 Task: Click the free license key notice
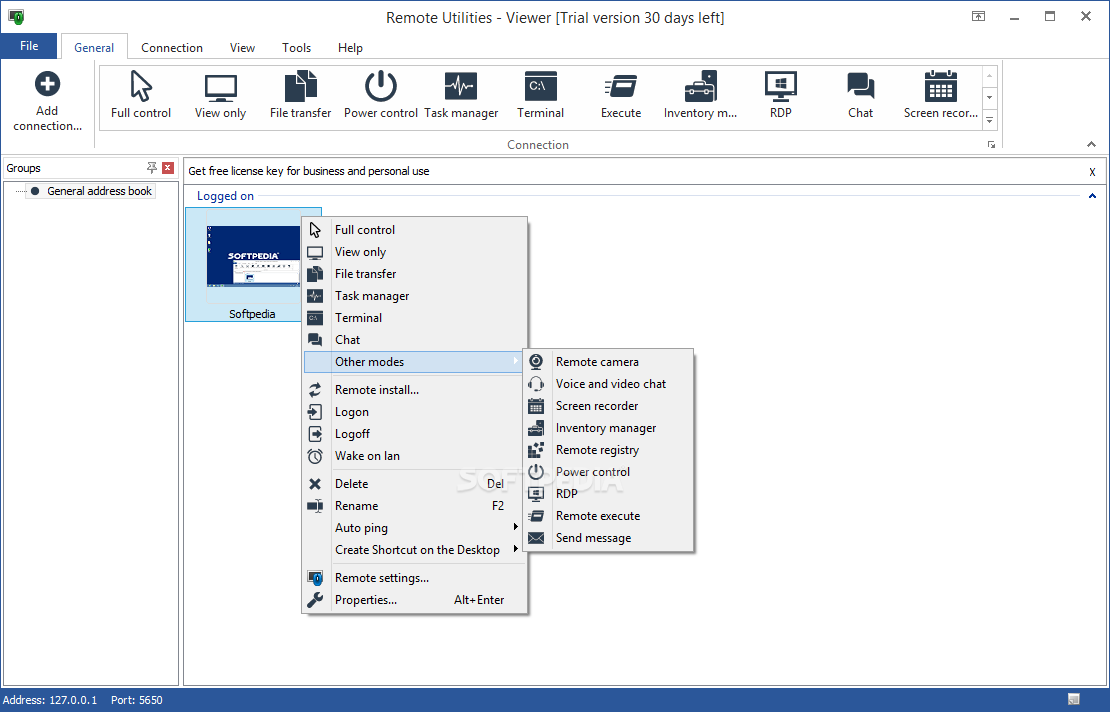pos(309,171)
